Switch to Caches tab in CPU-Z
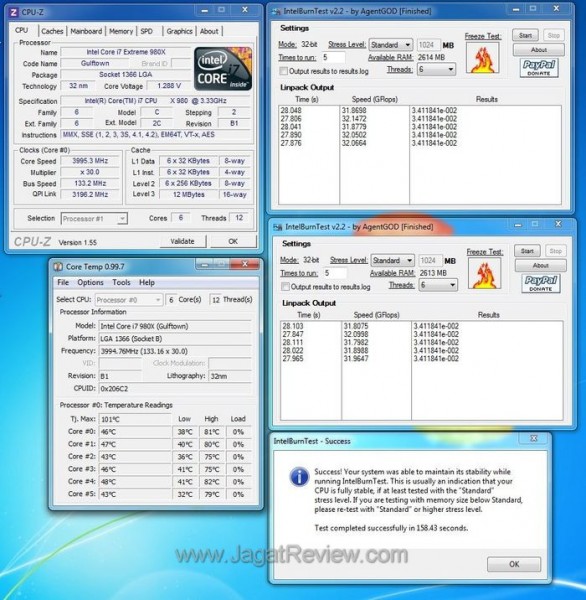586x600 pixels. pyautogui.click(x=52, y=31)
